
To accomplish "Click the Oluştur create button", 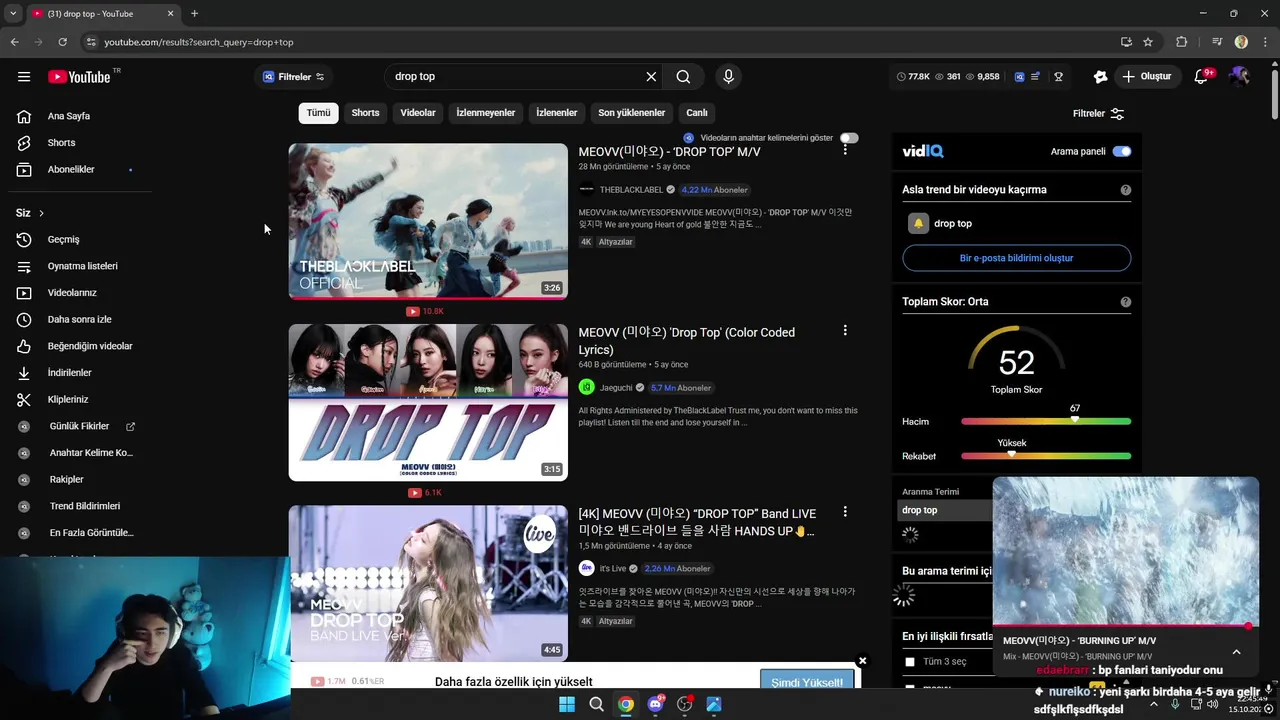I will pos(1147,76).
